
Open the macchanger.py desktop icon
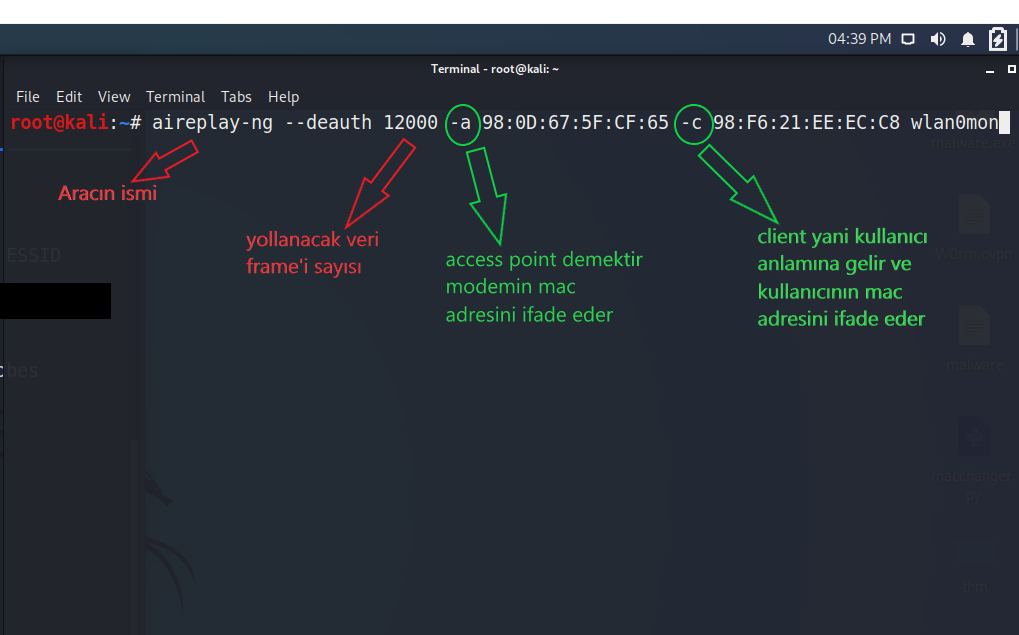click(x=973, y=440)
